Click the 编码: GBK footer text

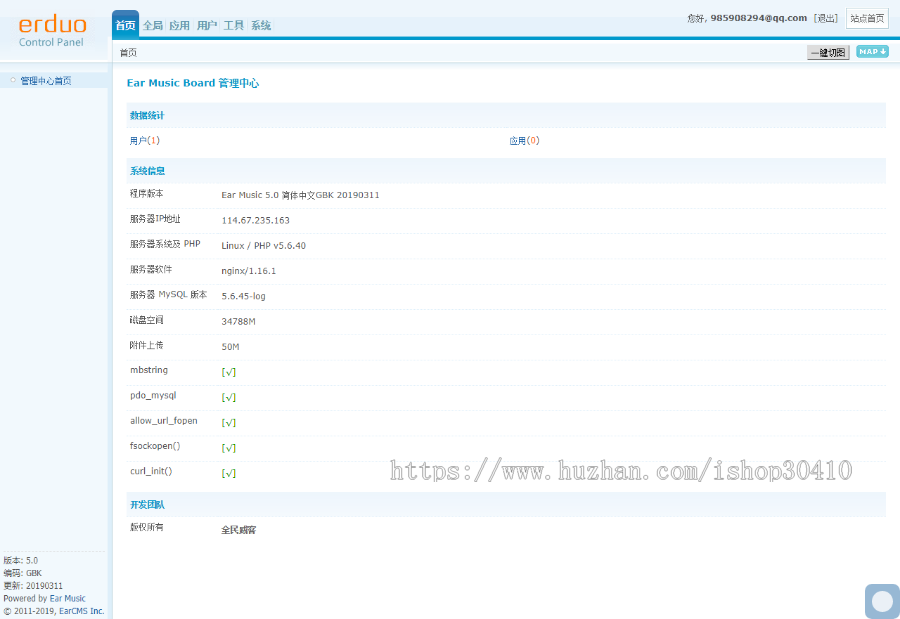pyautogui.click(x=22, y=573)
